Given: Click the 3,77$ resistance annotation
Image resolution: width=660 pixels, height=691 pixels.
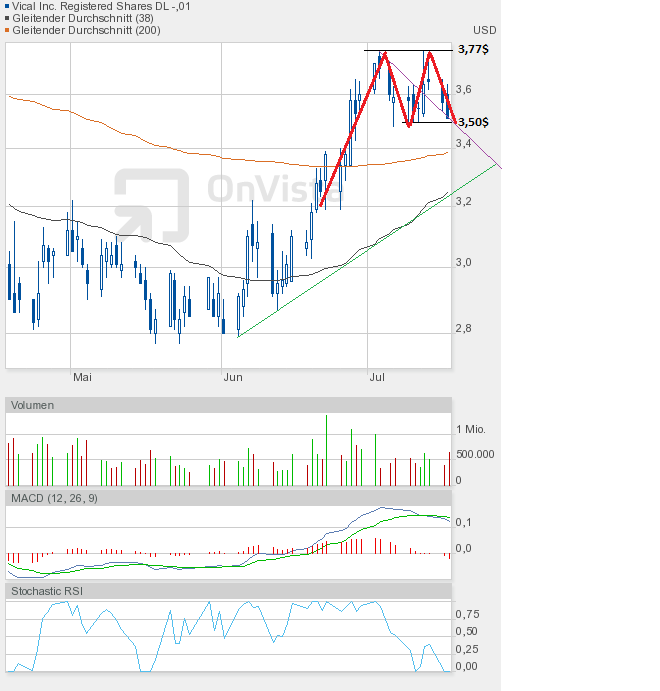Looking at the screenshot, I should point(473,49).
